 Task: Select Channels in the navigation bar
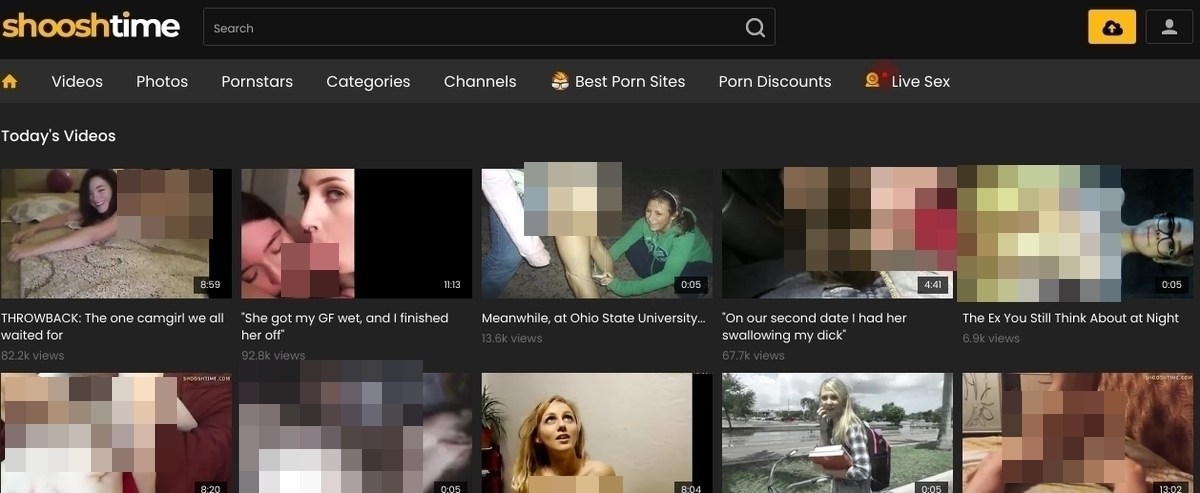tap(480, 81)
